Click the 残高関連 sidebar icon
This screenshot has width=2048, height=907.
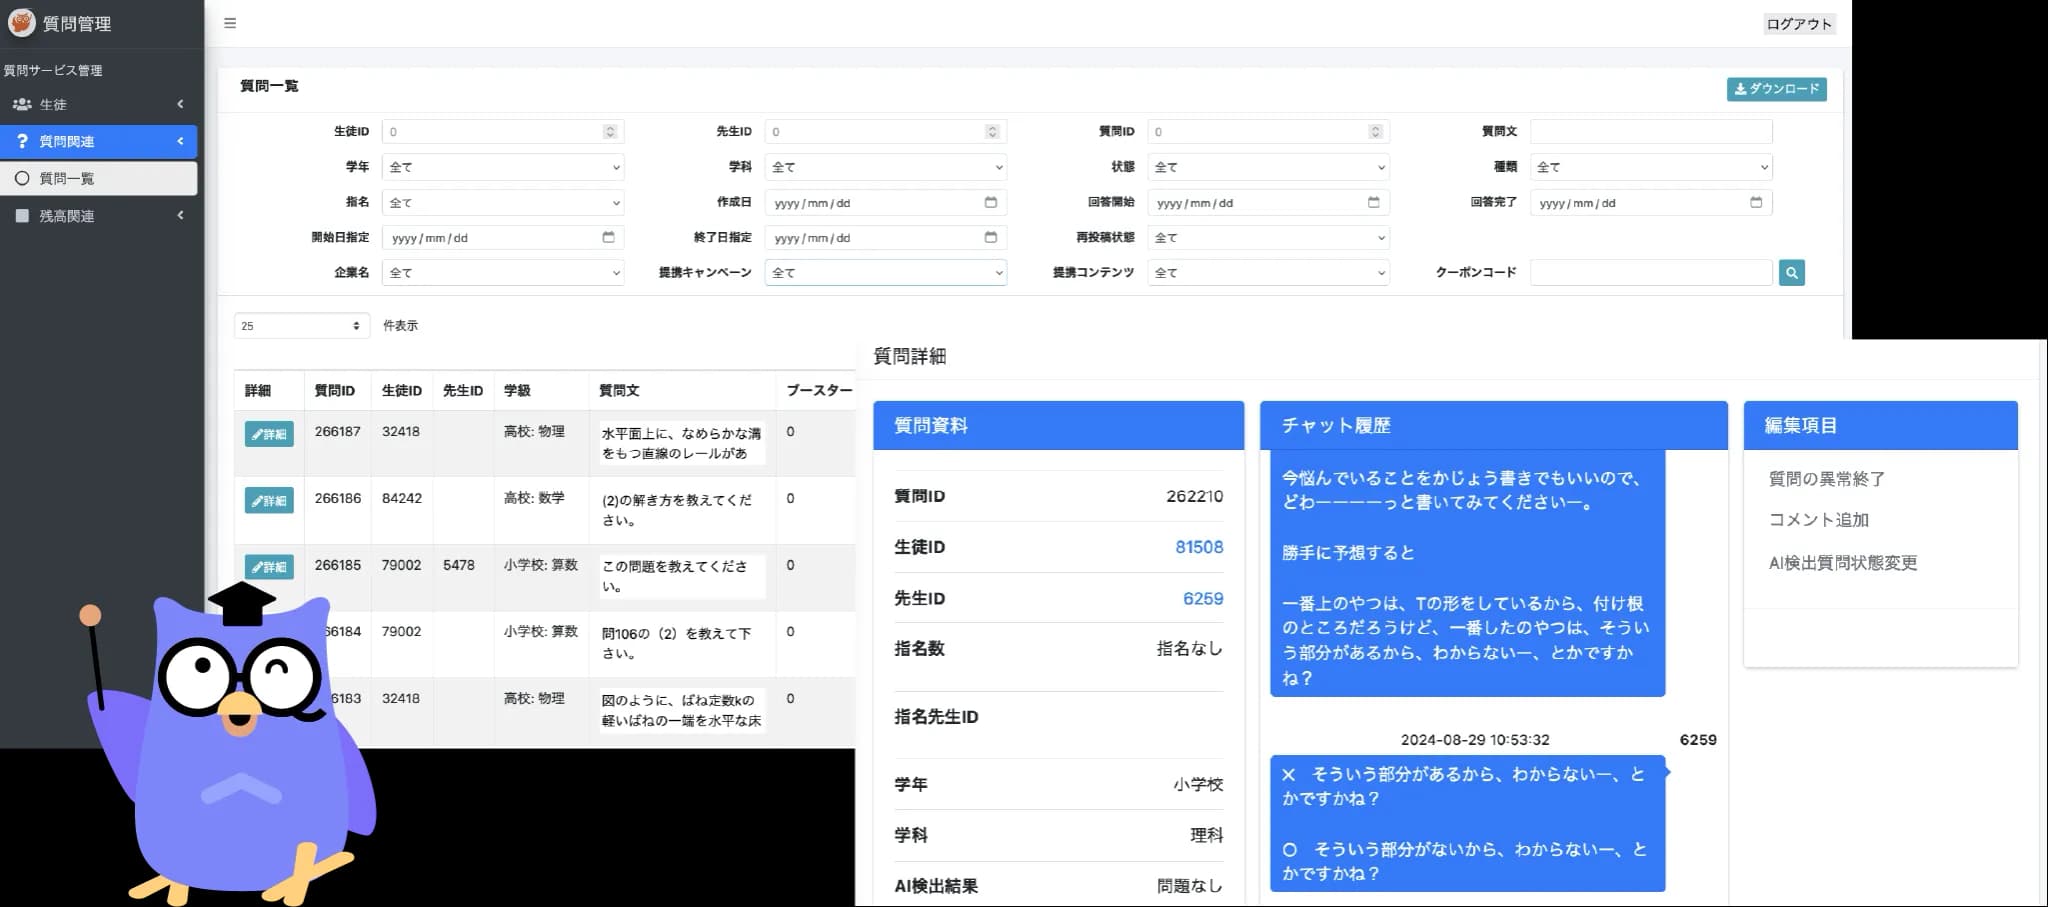[22, 215]
